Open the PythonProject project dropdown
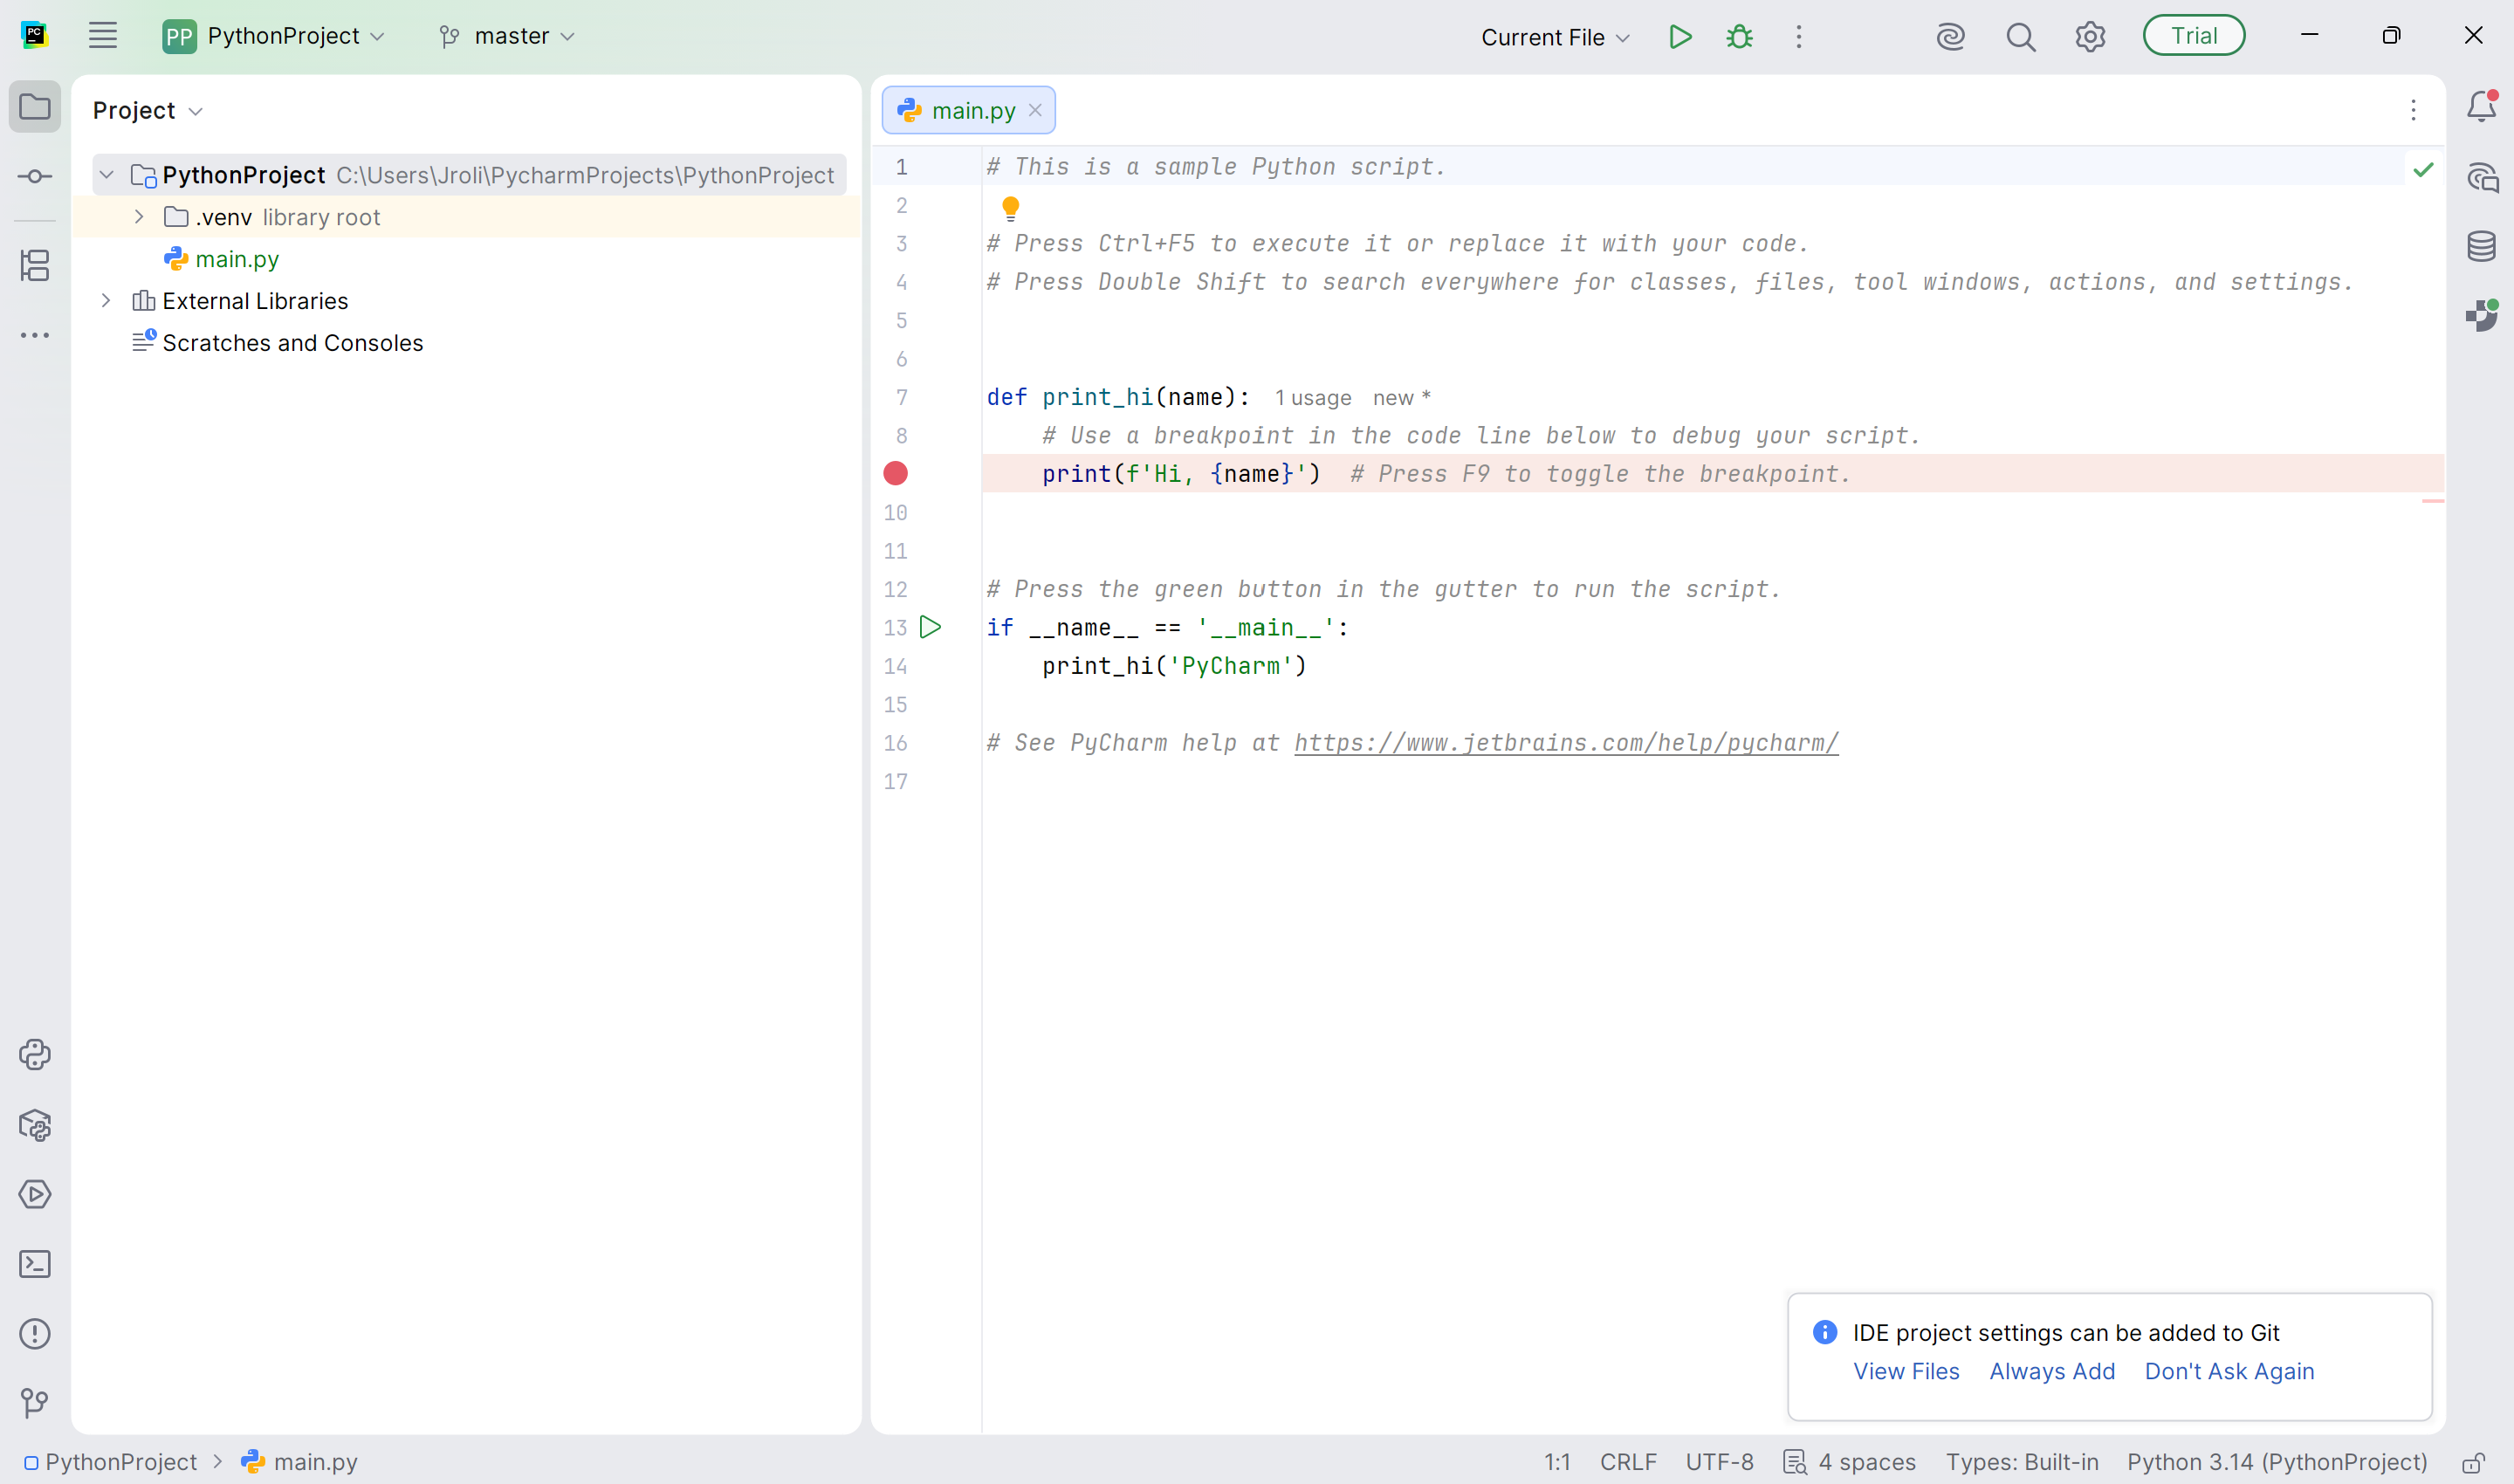Screen dimensions: 2514x1484 pos(274,36)
